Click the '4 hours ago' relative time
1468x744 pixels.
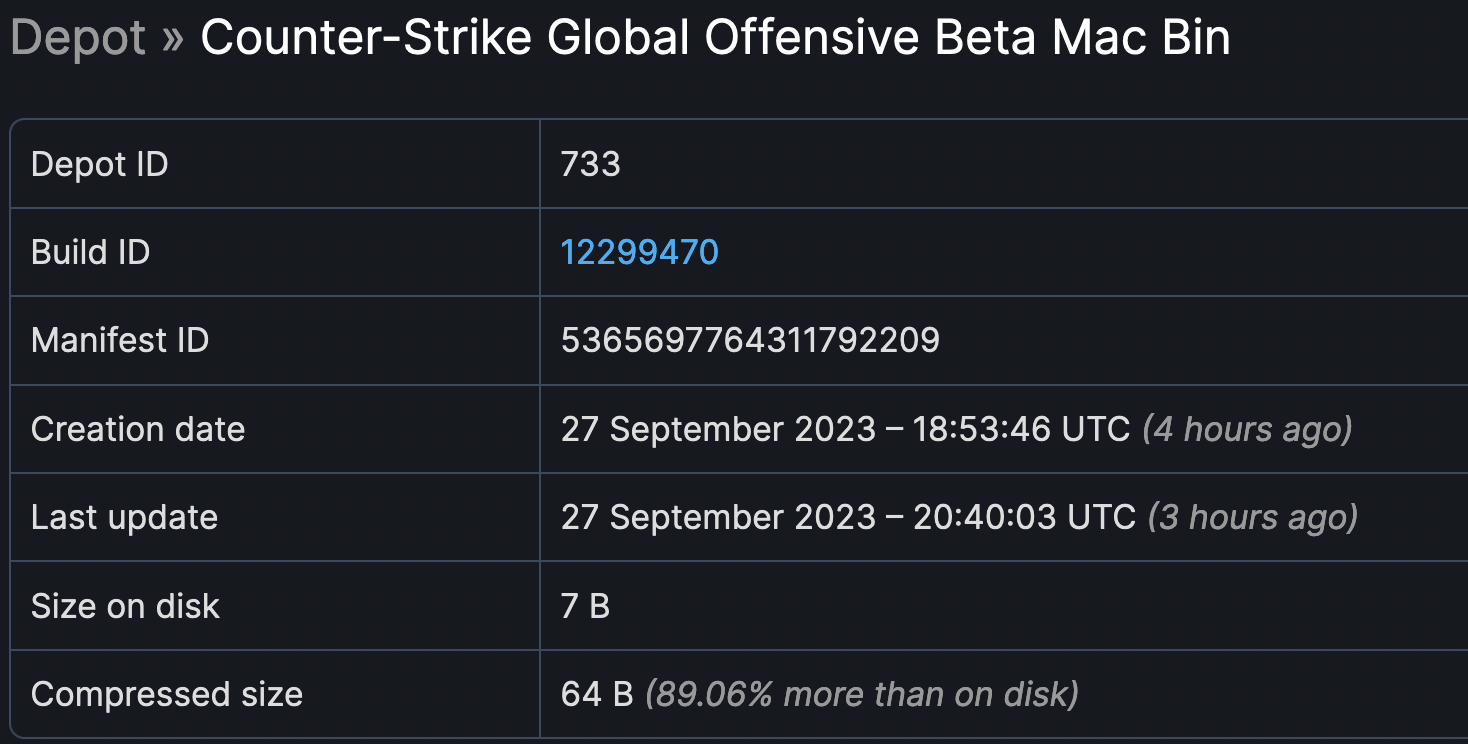coord(1246,429)
